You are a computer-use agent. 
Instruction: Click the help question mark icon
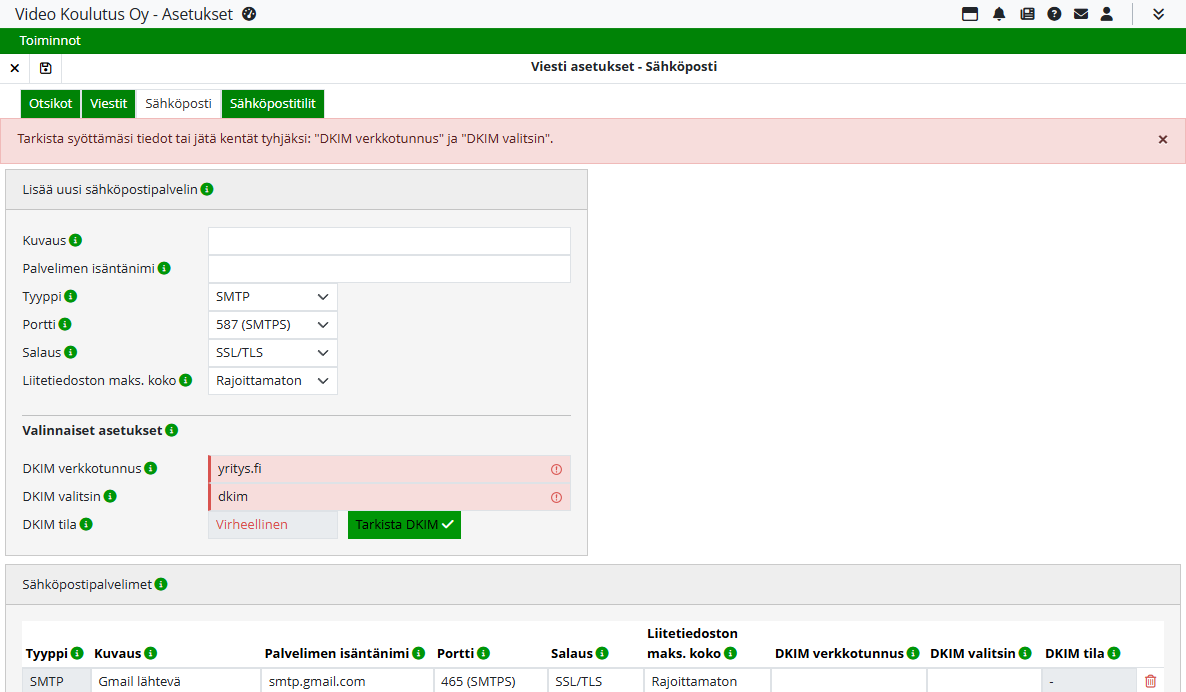coord(1054,14)
